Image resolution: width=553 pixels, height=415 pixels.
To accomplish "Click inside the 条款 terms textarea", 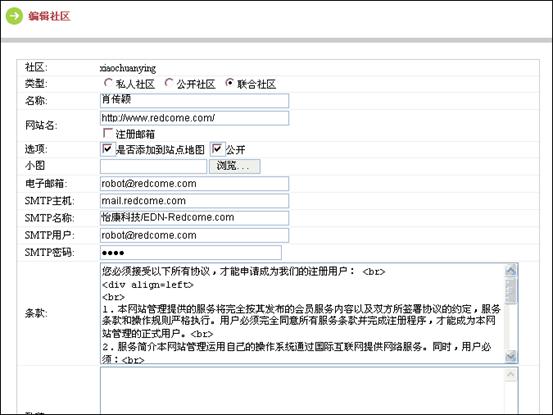I will click(x=302, y=313).
